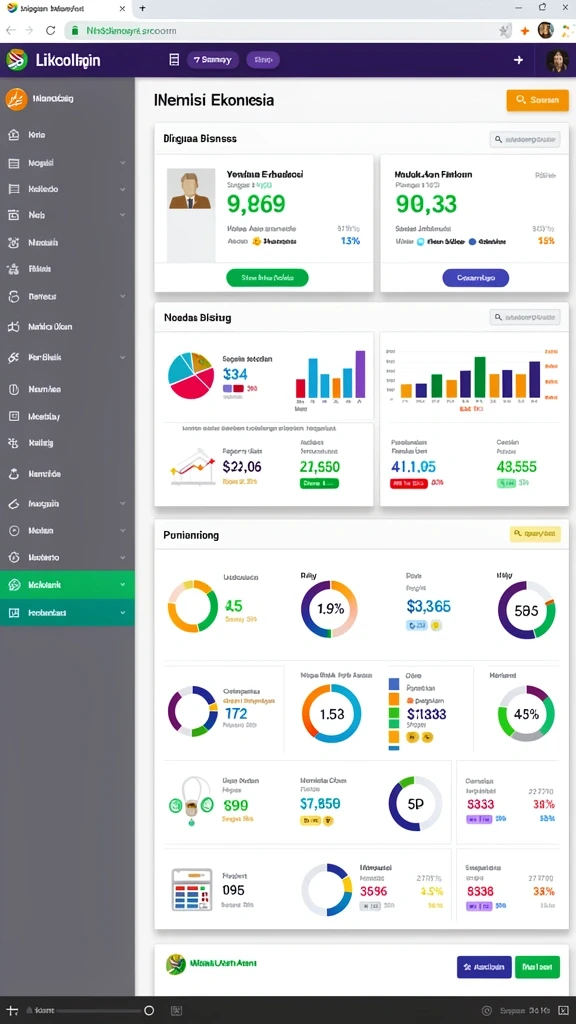Image resolution: width=576 pixels, height=1024 pixels.
Task: Click the orange circular sidebar profile icon
Action: pos(16,99)
